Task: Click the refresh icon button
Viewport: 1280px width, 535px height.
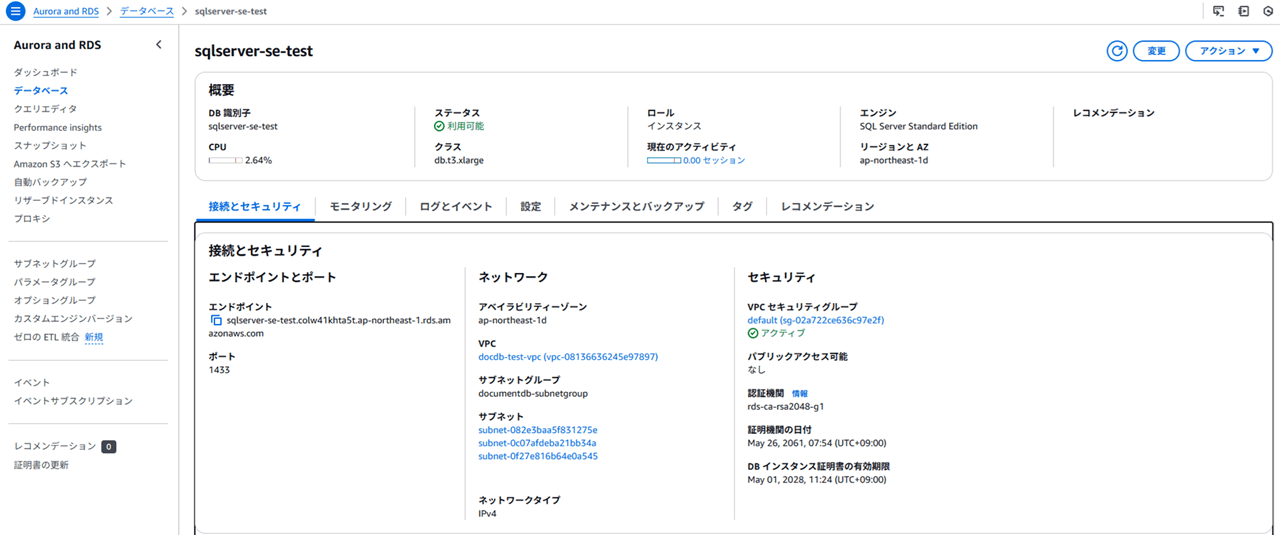Action: (x=1117, y=51)
